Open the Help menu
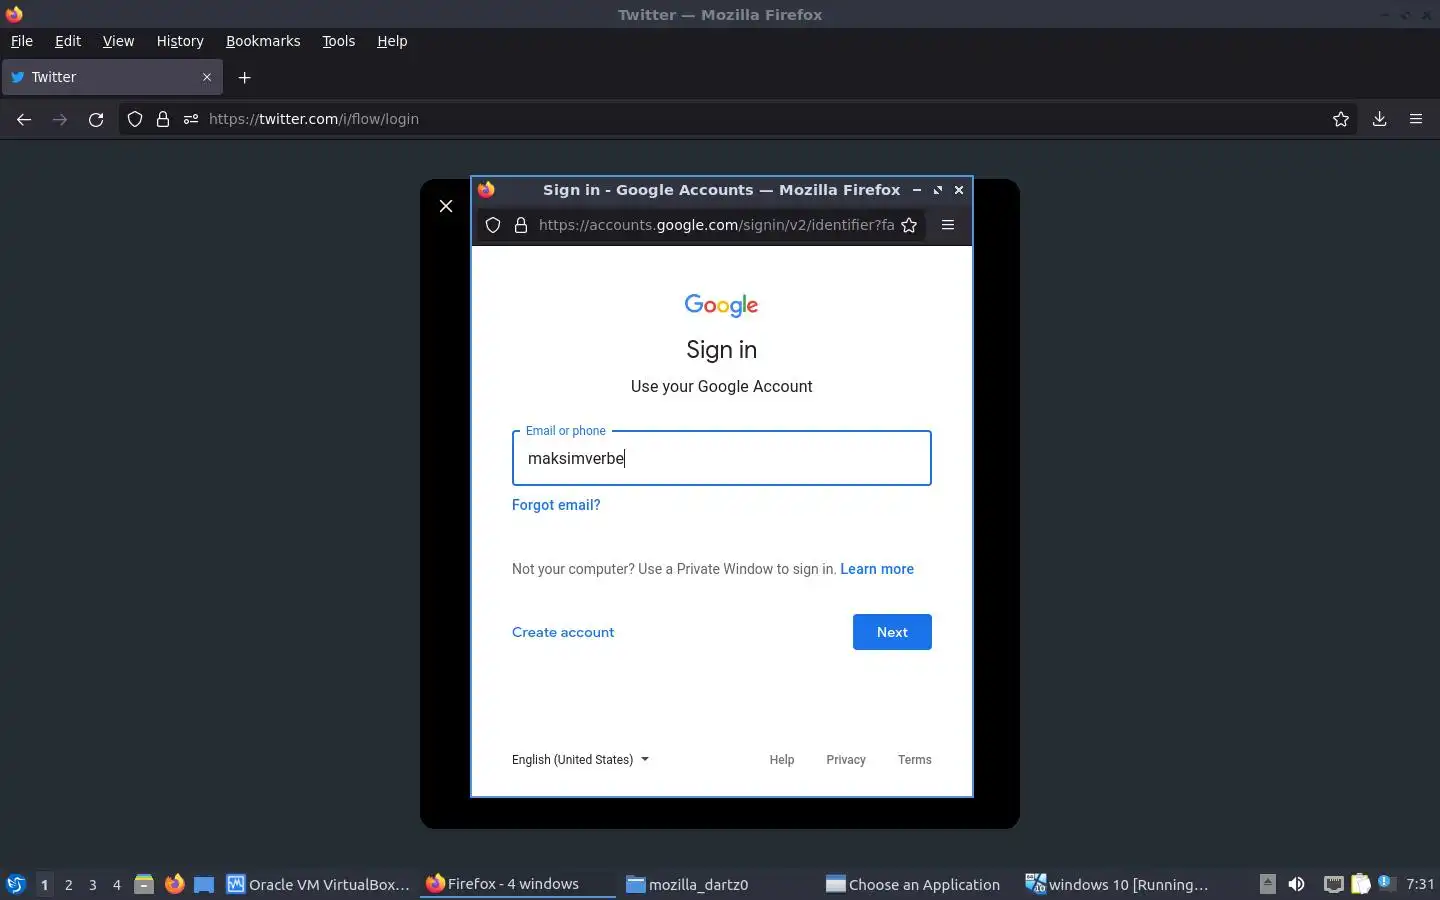Viewport: 1440px width, 900px height. pyautogui.click(x=392, y=41)
